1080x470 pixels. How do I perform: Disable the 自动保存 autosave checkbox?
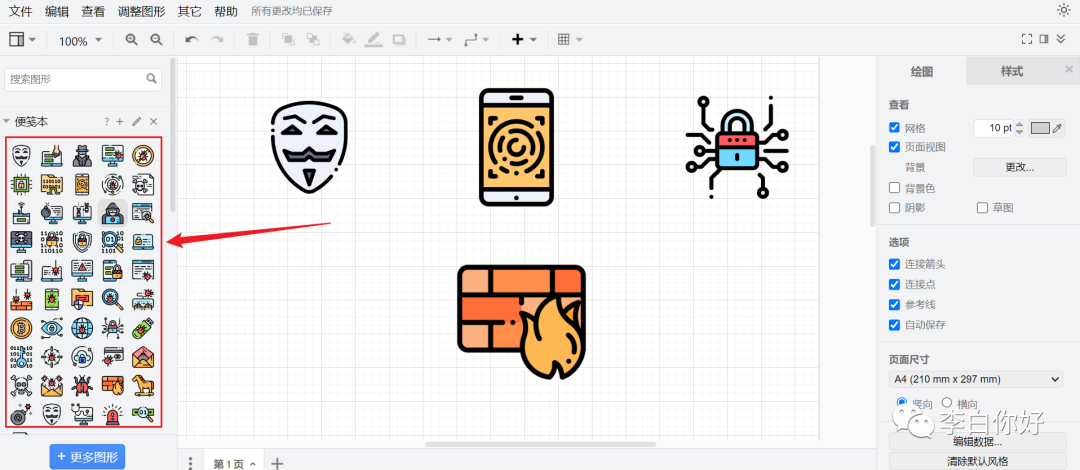[x=895, y=325]
